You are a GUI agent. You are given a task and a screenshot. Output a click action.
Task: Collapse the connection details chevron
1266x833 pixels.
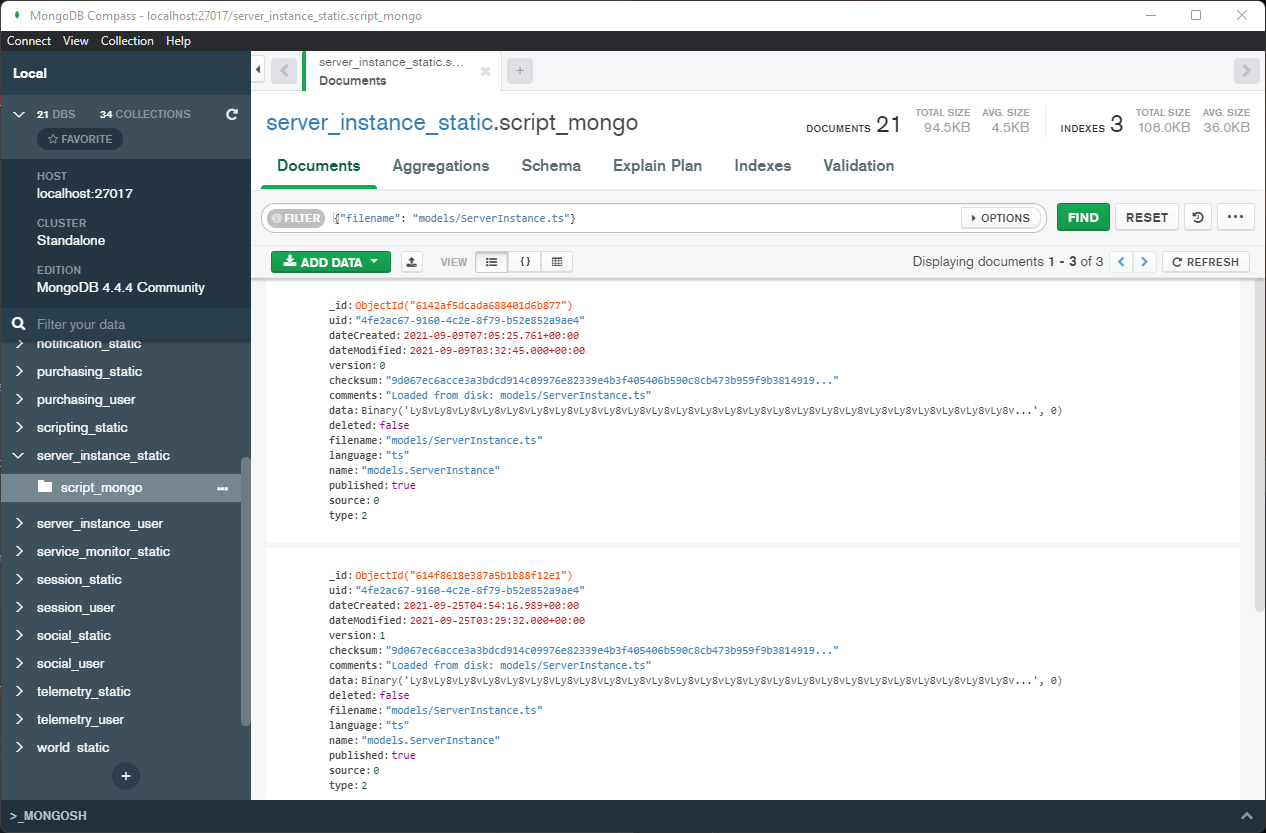pyautogui.click(x=18, y=114)
